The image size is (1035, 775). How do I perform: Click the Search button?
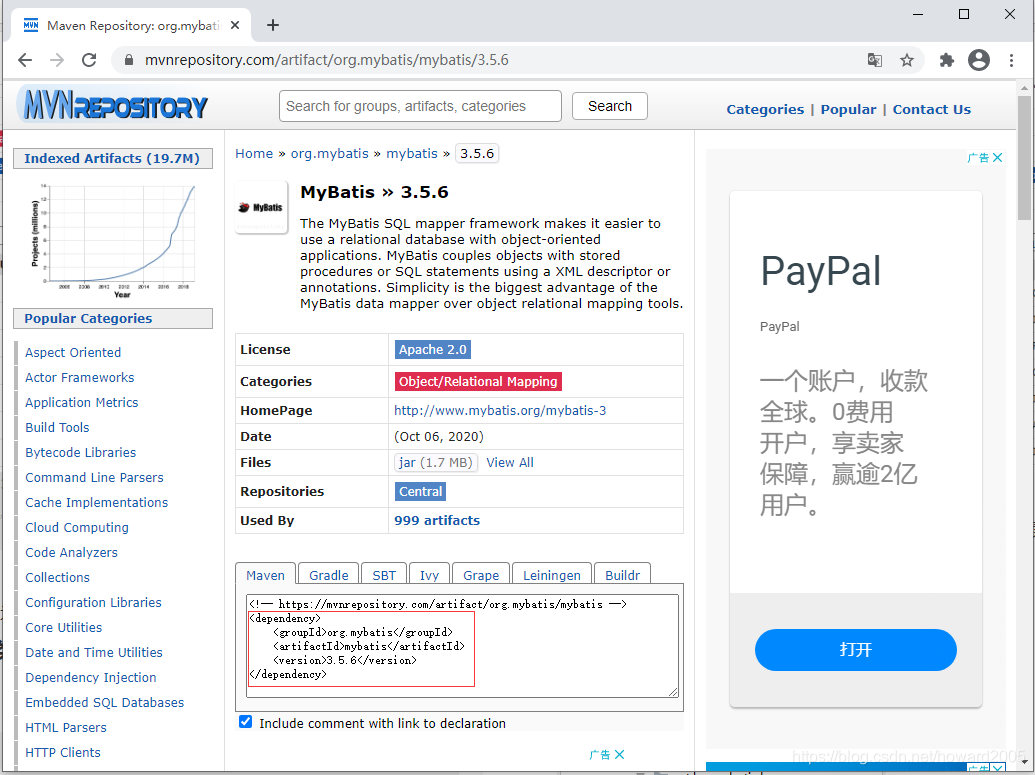(x=609, y=106)
